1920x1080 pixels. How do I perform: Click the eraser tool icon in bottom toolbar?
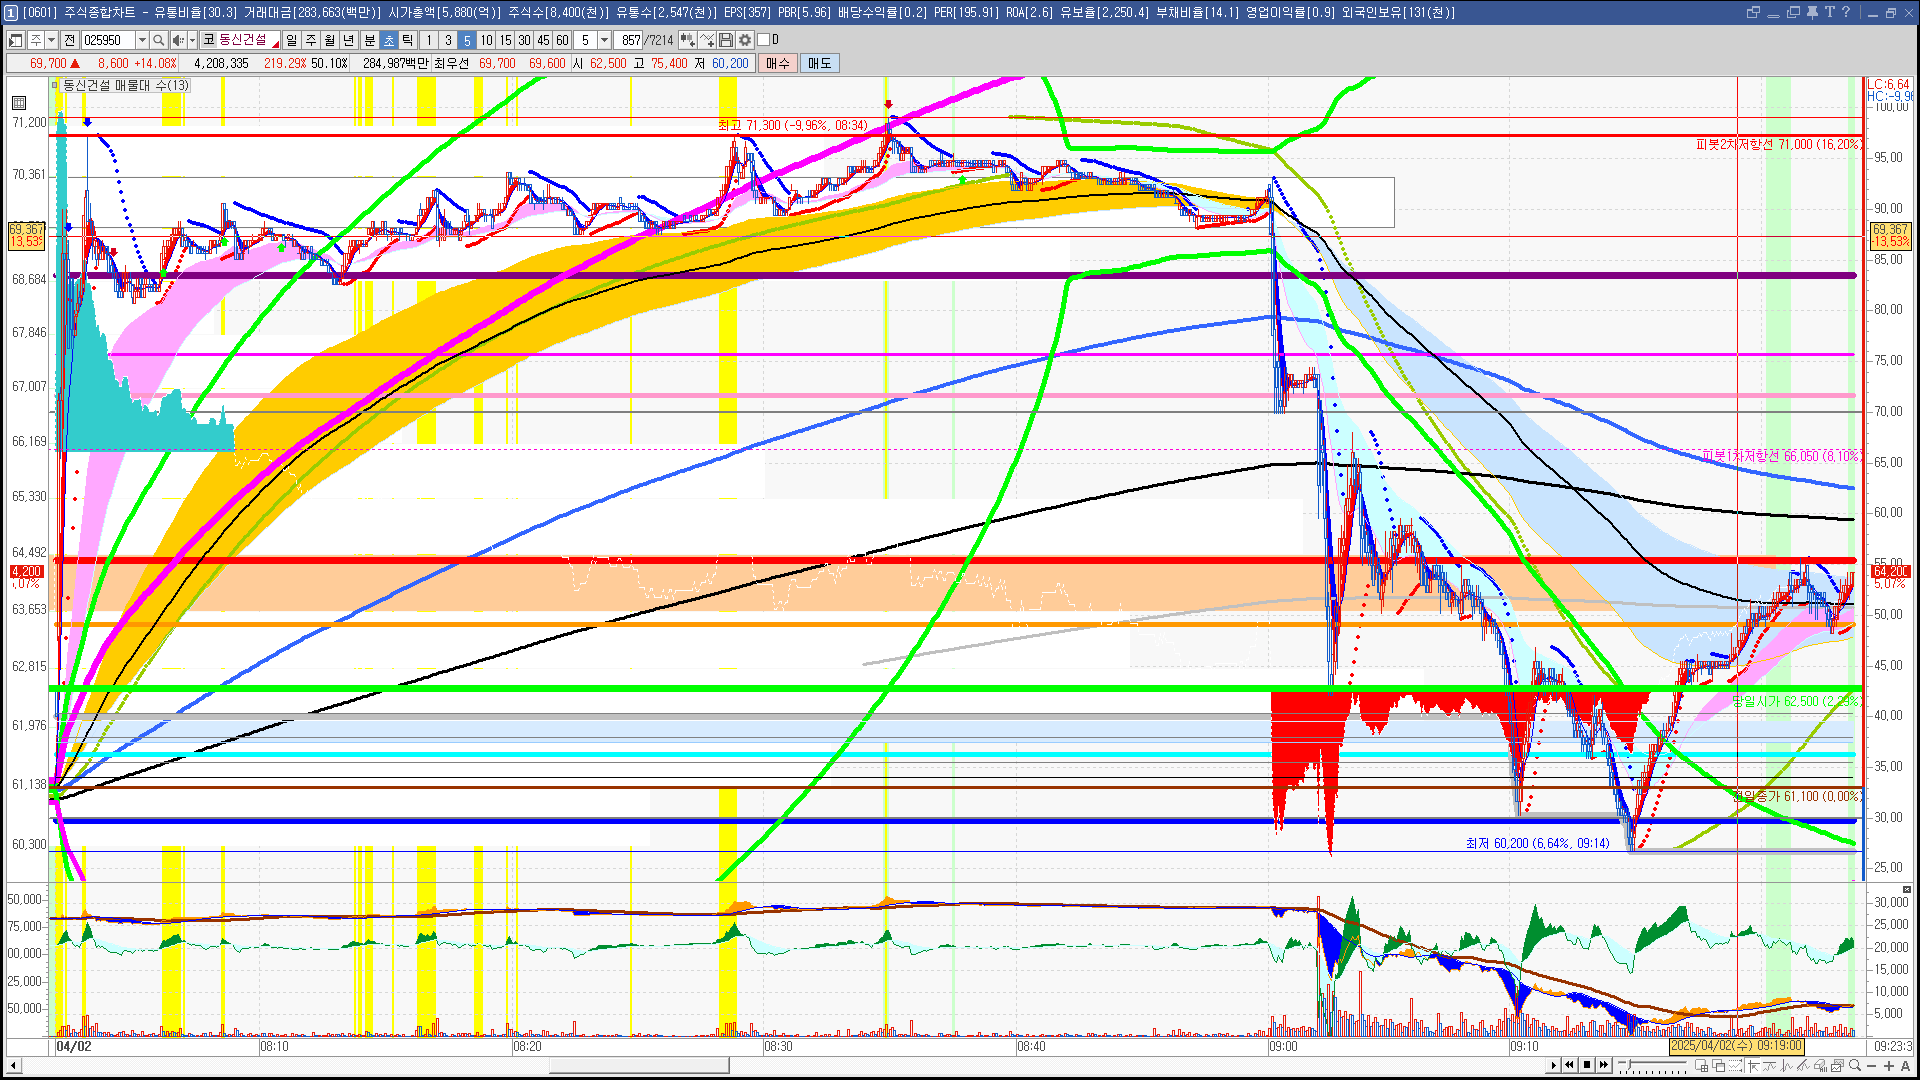(1820, 1065)
